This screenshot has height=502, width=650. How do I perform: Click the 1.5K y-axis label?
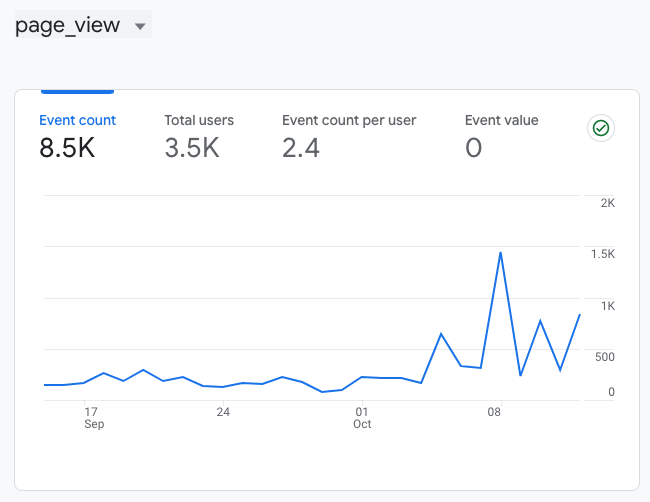[x=603, y=254]
